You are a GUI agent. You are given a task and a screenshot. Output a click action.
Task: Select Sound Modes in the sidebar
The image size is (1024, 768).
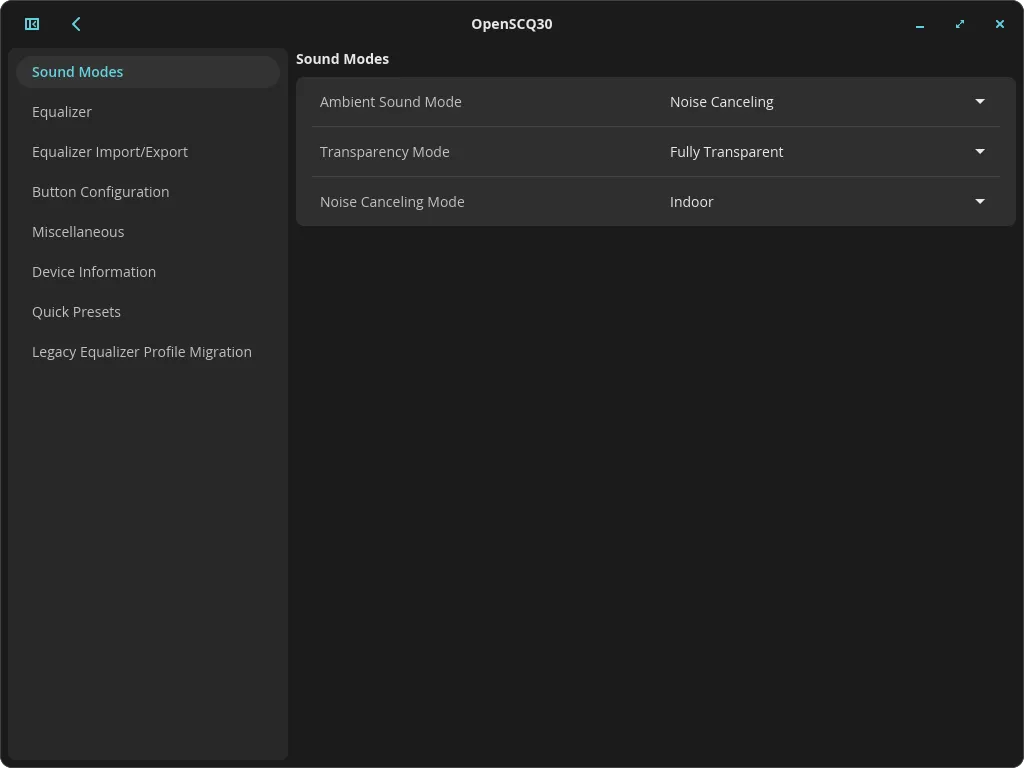pyautogui.click(x=148, y=72)
